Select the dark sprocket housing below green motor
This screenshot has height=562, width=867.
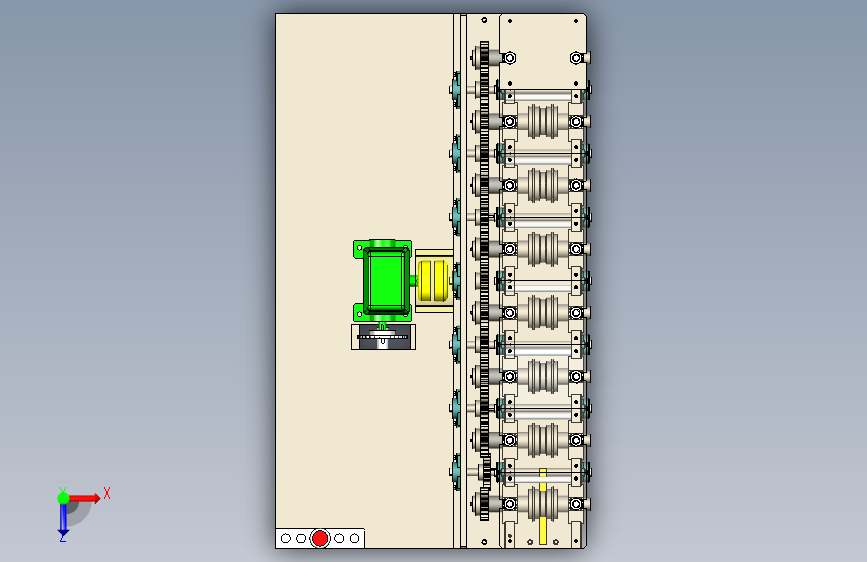[x=383, y=337]
